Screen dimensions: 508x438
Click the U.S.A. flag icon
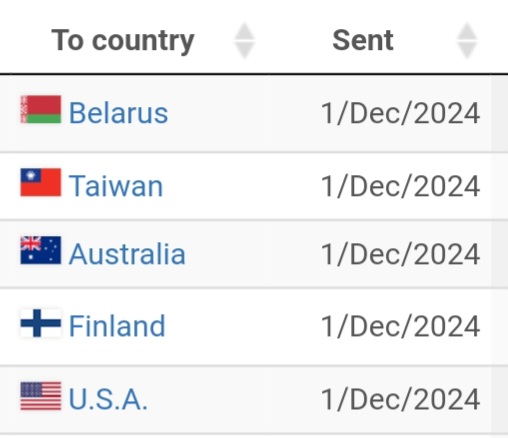pos(41,396)
